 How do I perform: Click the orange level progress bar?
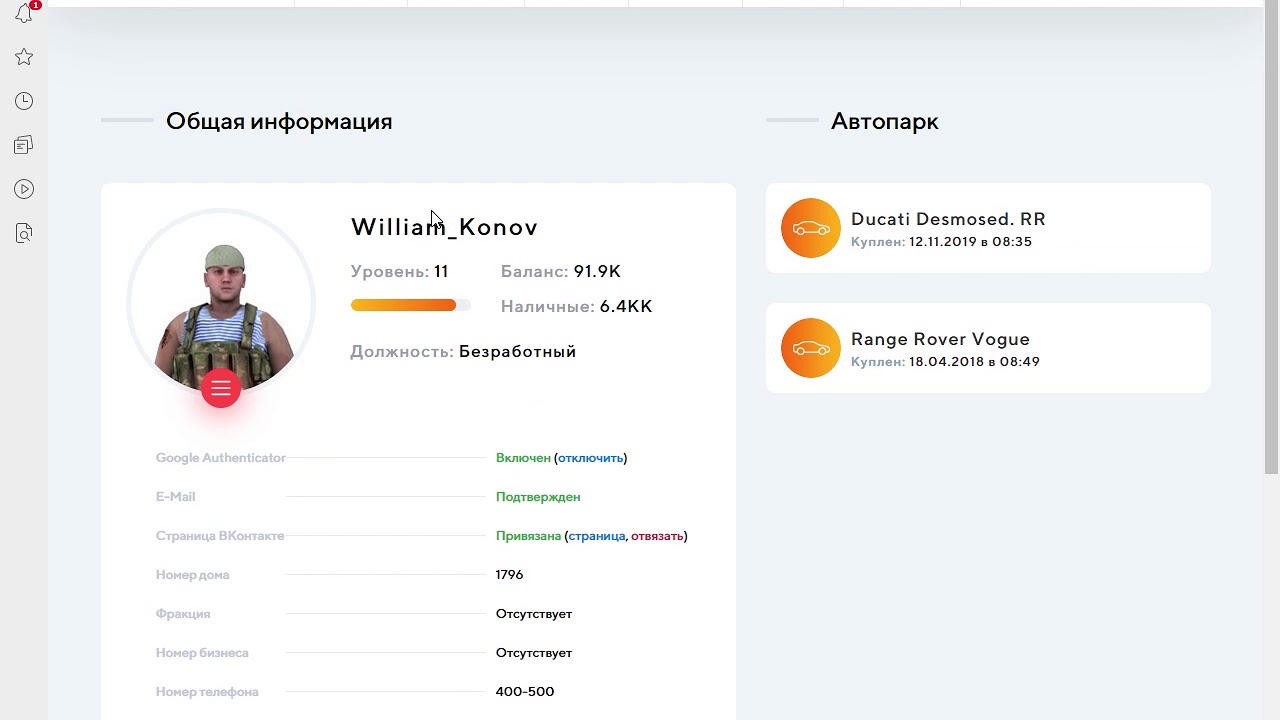pyautogui.click(x=410, y=305)
